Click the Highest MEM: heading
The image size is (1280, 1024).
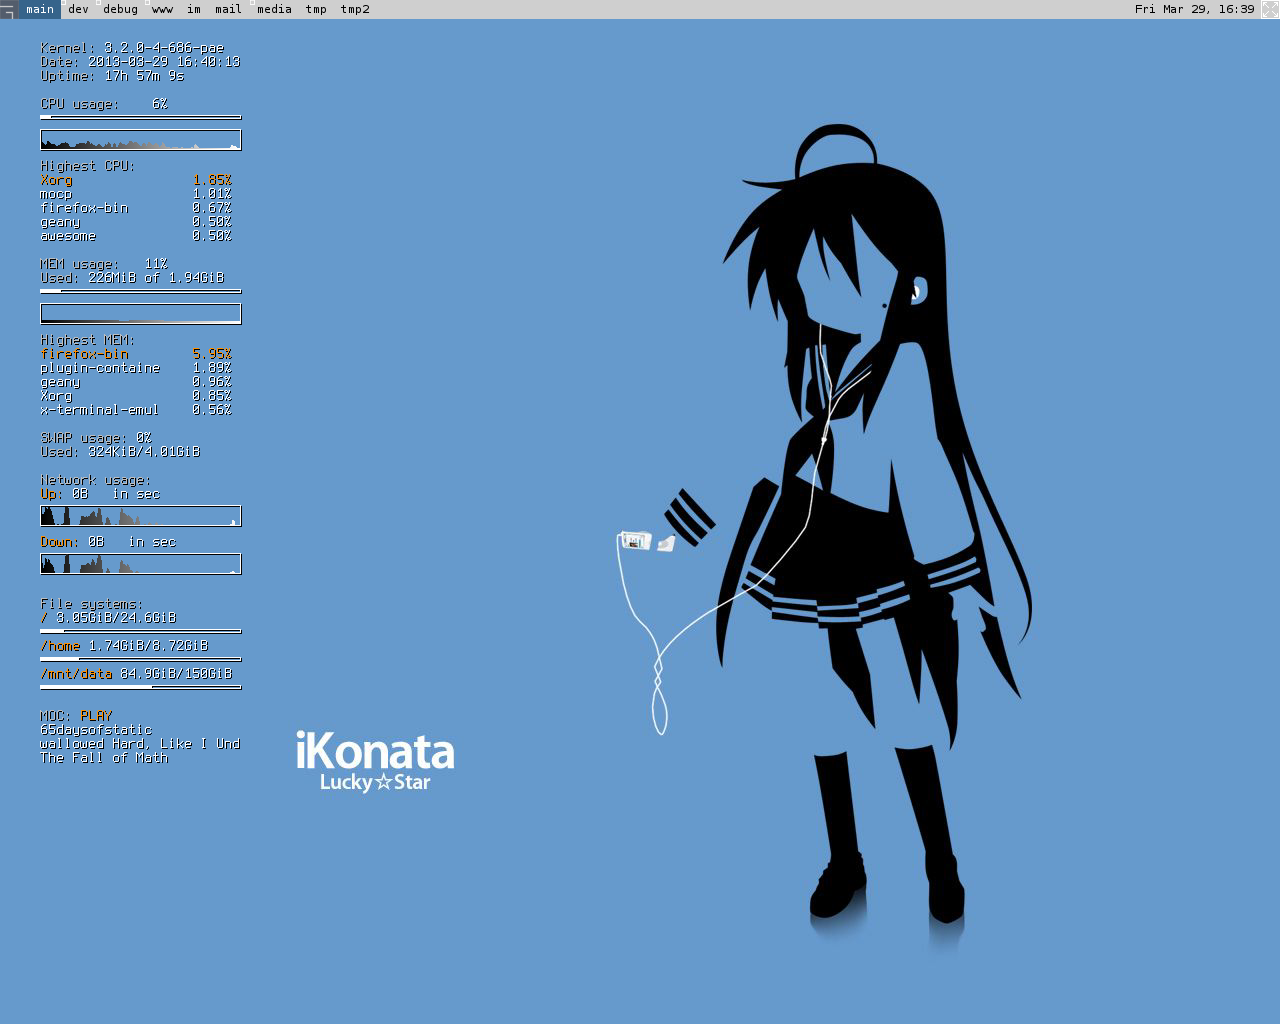point(88,340)
